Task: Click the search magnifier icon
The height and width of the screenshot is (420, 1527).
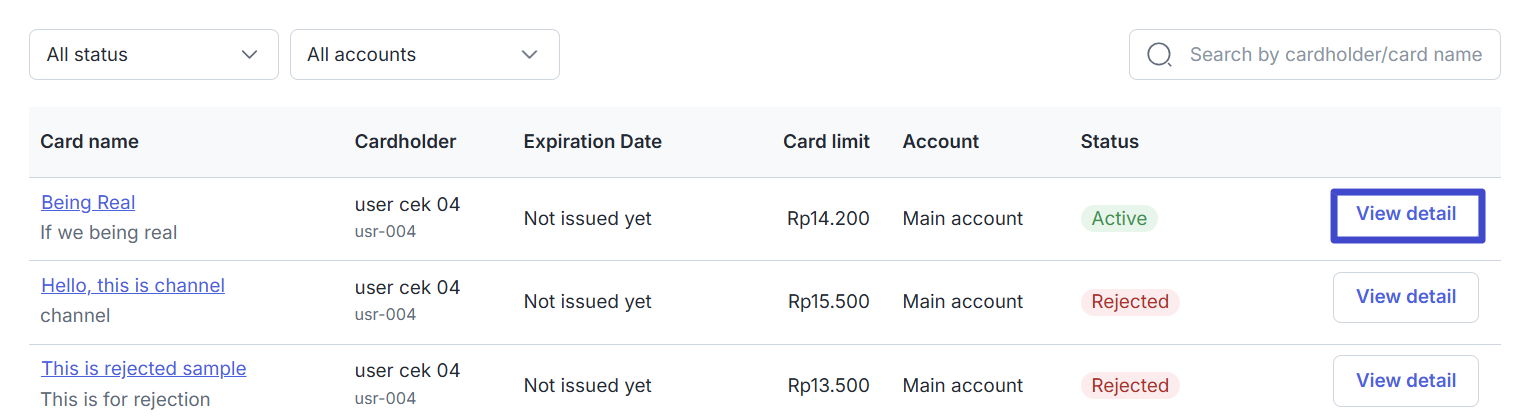Action: point(1159,55)
